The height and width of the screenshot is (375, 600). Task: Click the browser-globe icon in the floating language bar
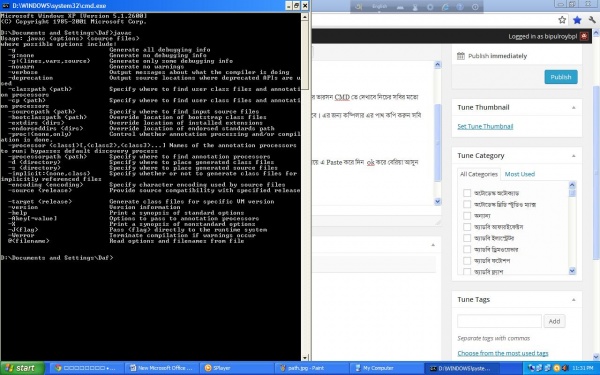tap(445, 7)
